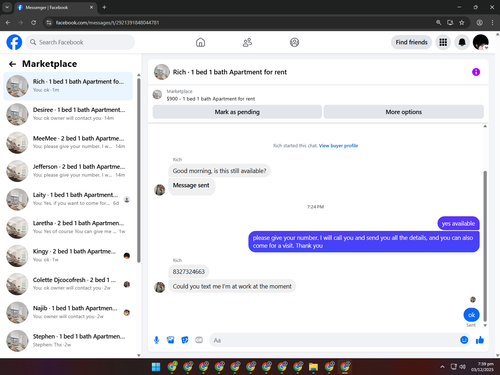
Task: Click the Find friends button
Action: [411, 42]
